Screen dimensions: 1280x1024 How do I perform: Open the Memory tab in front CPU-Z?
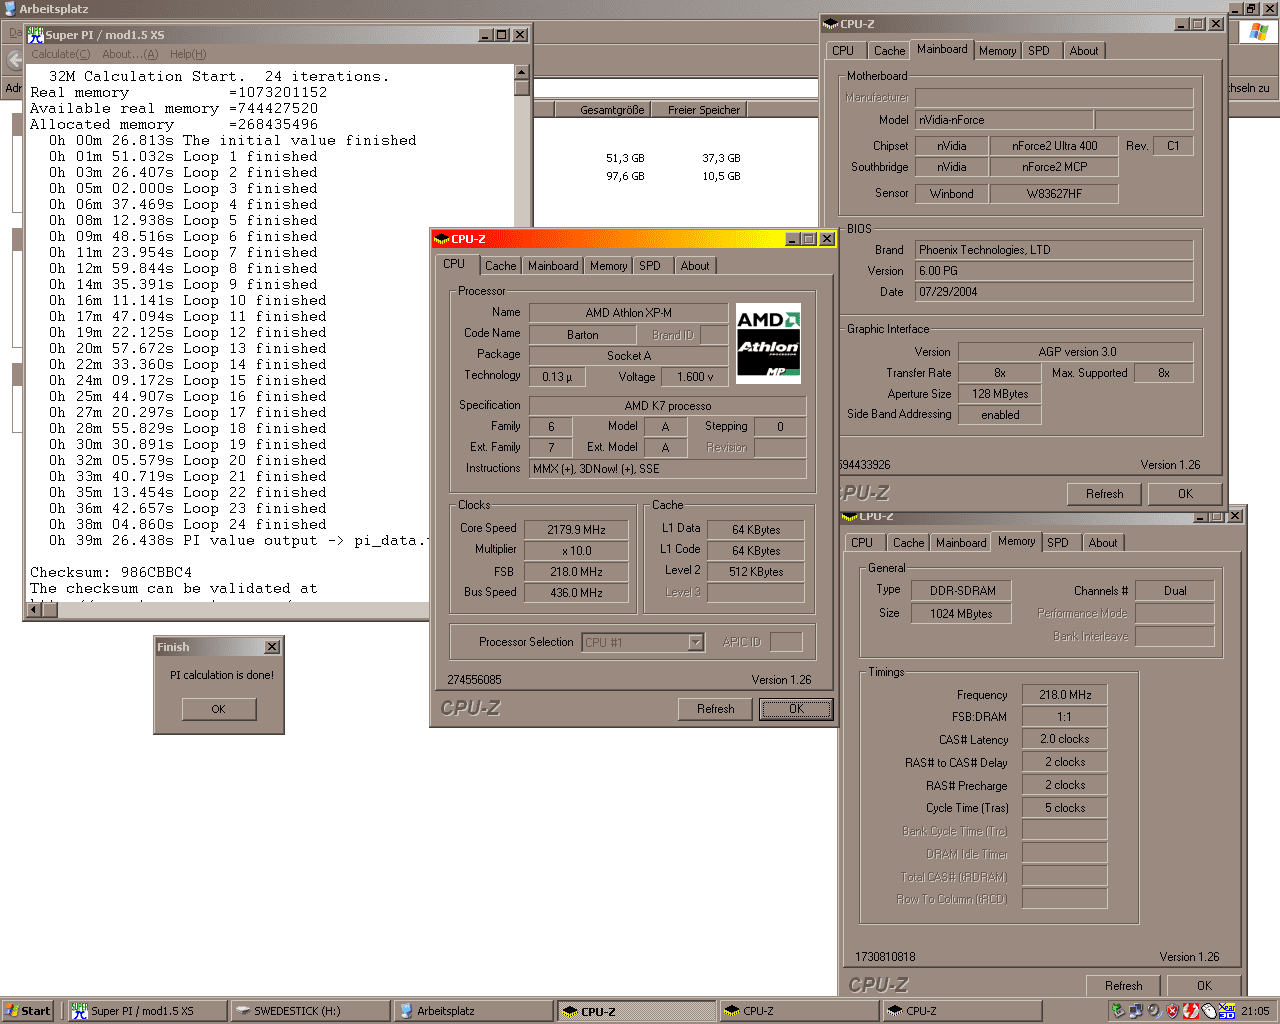608,266
